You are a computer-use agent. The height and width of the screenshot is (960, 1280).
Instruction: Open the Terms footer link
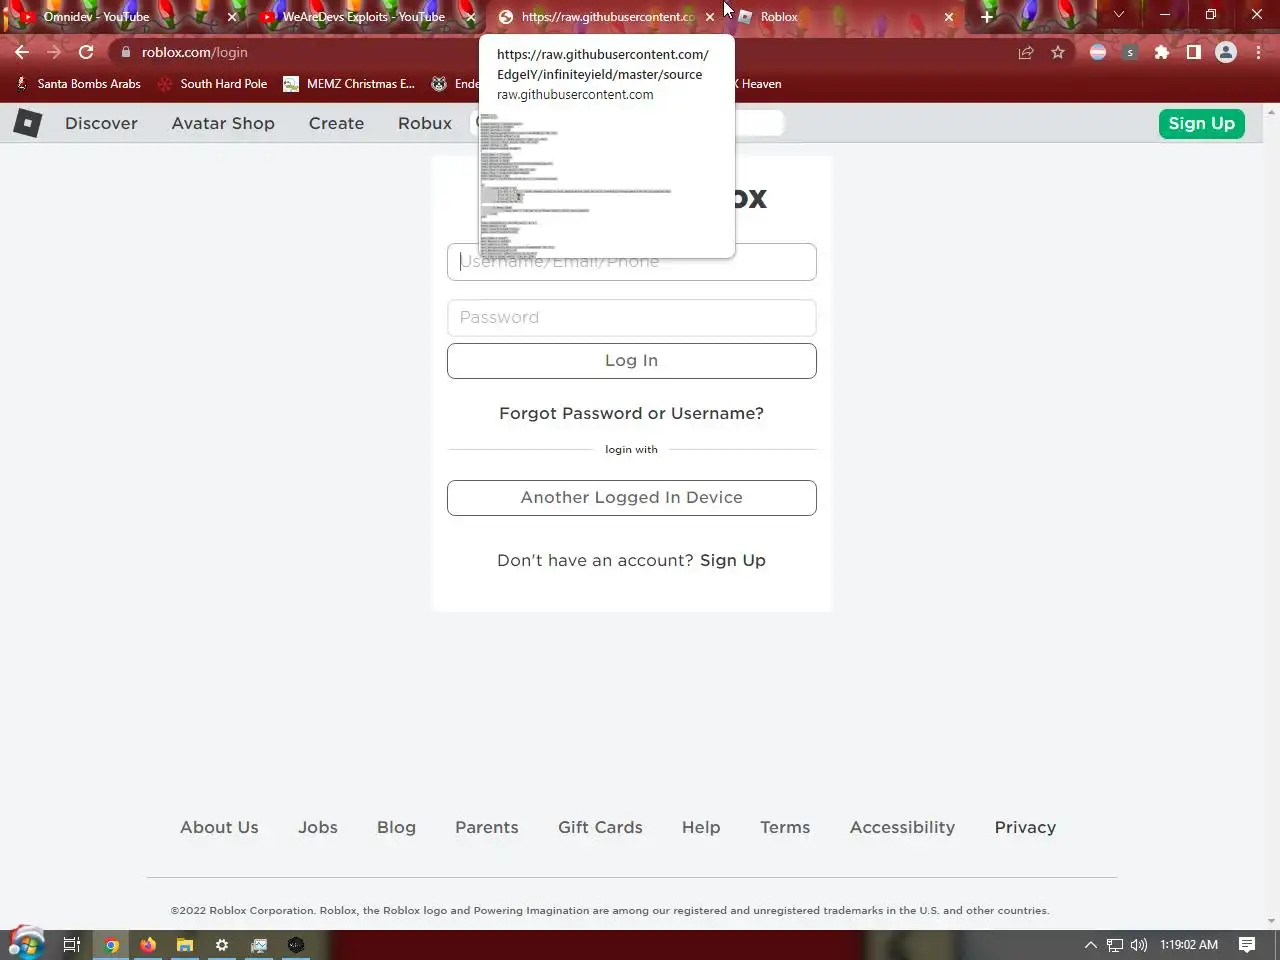pyautogui.click(x=785, y=827)
